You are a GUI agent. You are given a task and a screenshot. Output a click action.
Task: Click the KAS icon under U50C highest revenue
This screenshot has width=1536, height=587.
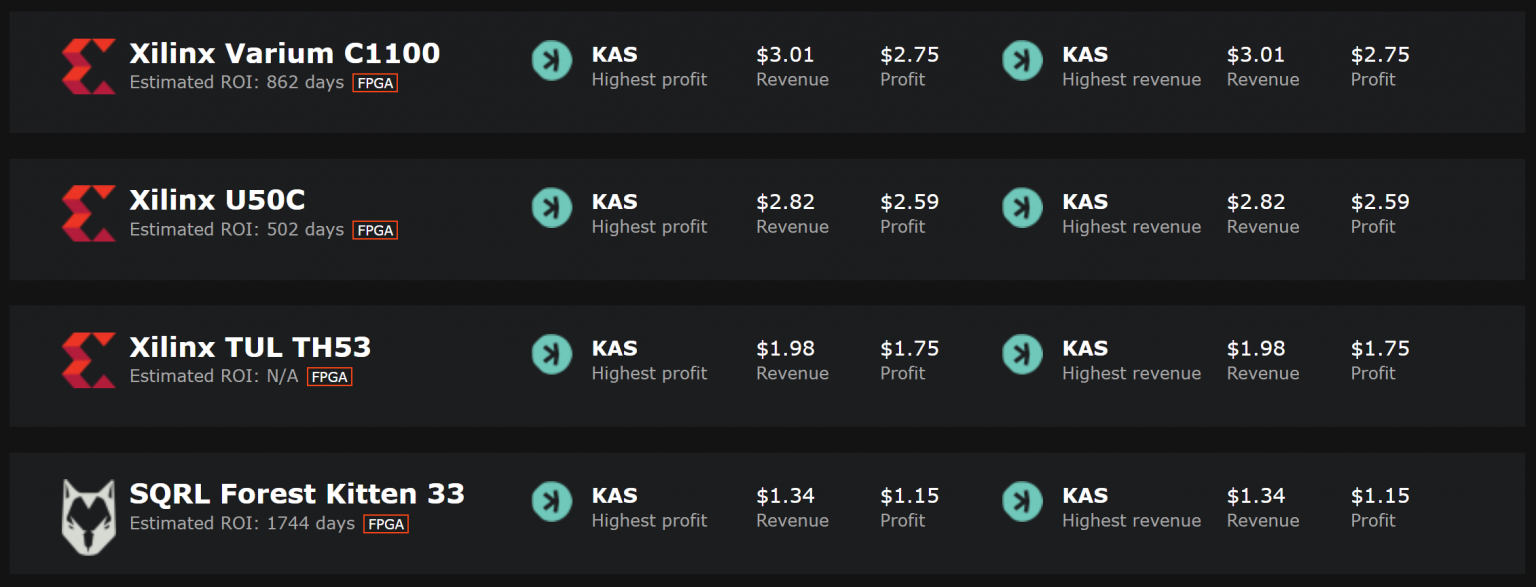(x=1022, y=208)
